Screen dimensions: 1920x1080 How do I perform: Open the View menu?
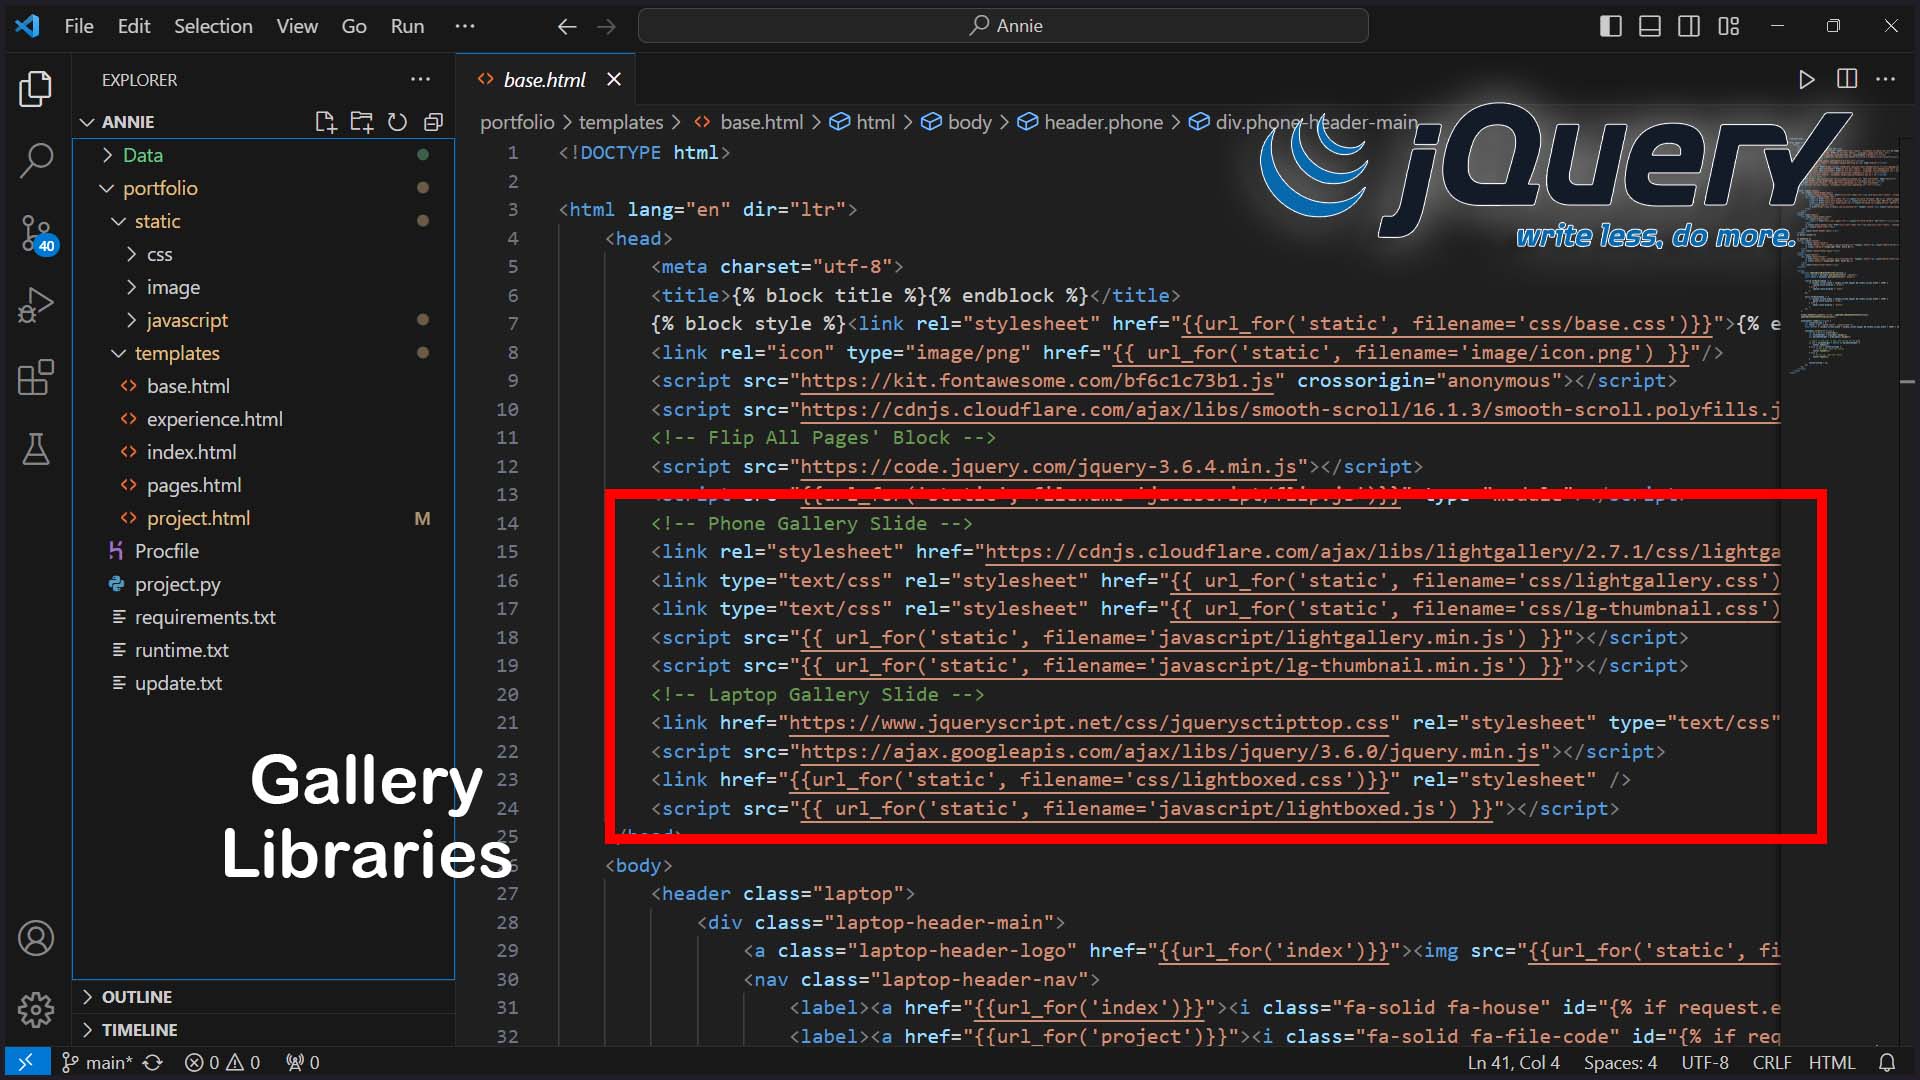tap(297, 26)
